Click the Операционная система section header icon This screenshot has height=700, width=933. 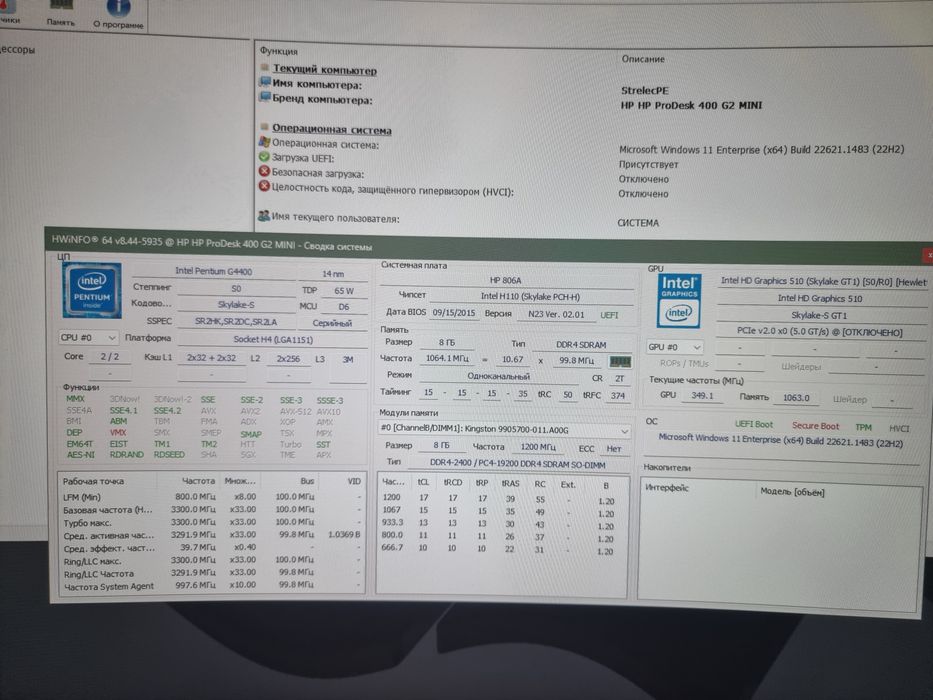pos(264,127)
